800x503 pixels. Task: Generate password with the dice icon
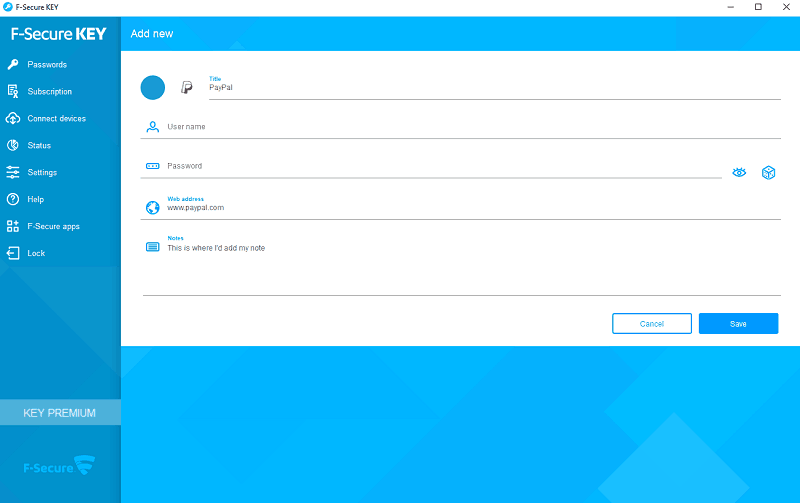coord(768,172)
